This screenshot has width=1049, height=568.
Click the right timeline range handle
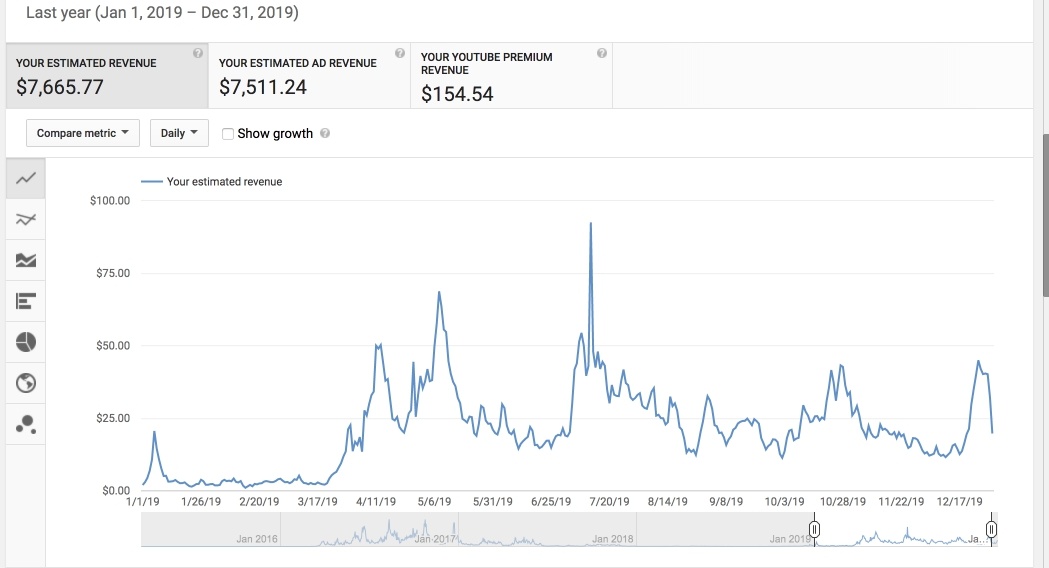991,530
